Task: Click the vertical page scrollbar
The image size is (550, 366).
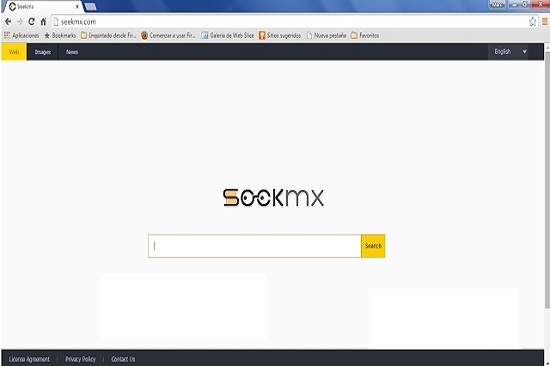Action: click(x=547, y=180)
